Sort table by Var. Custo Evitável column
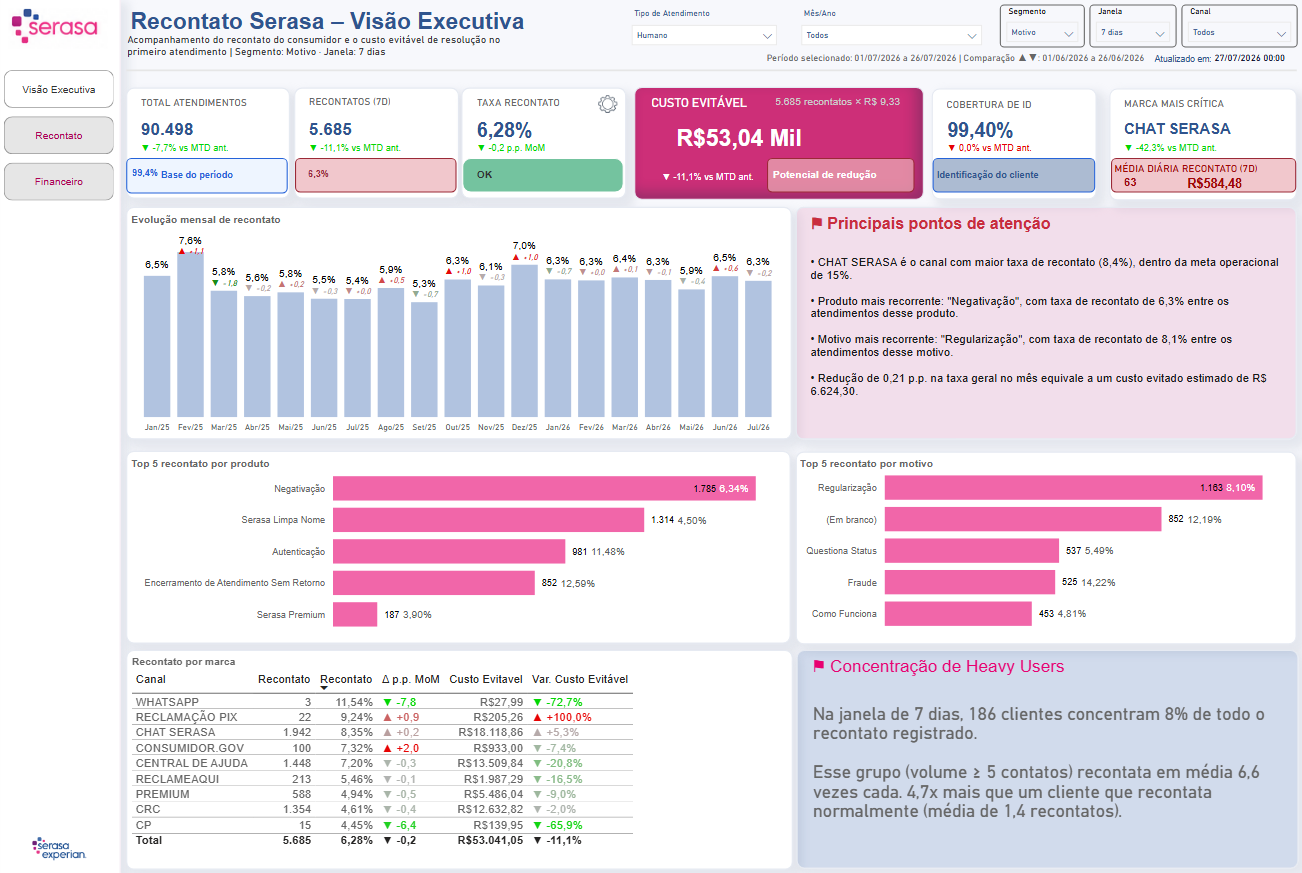The image size is (1302, 873). tap(580, 679)
